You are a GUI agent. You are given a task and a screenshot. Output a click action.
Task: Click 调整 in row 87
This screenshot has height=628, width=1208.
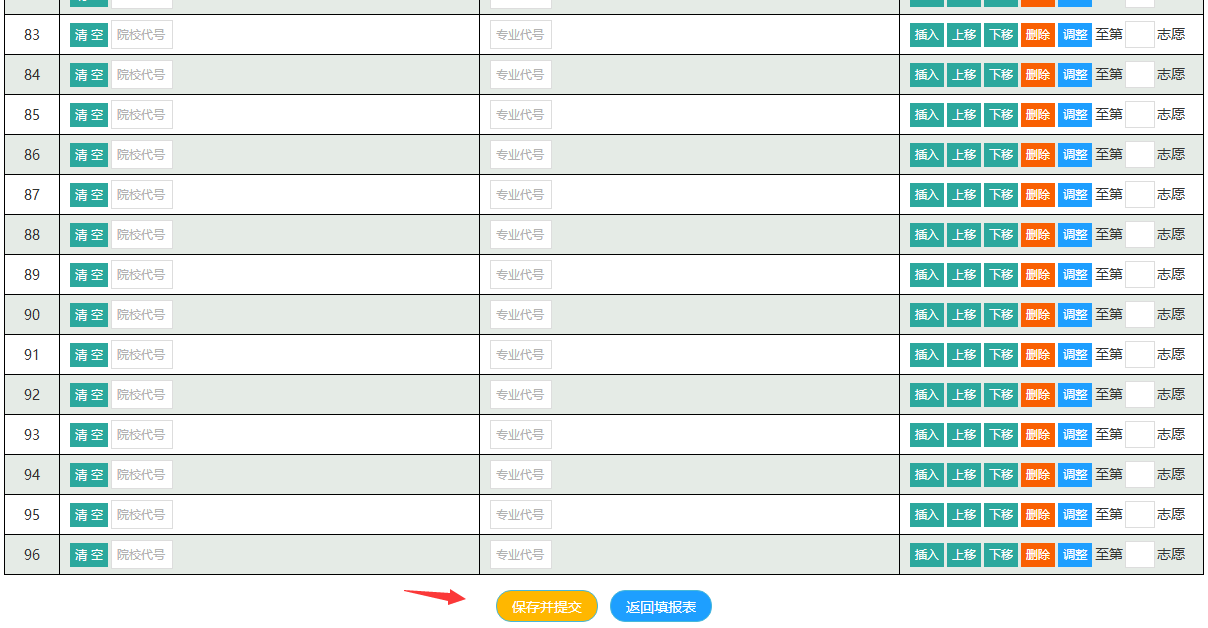1075,195
